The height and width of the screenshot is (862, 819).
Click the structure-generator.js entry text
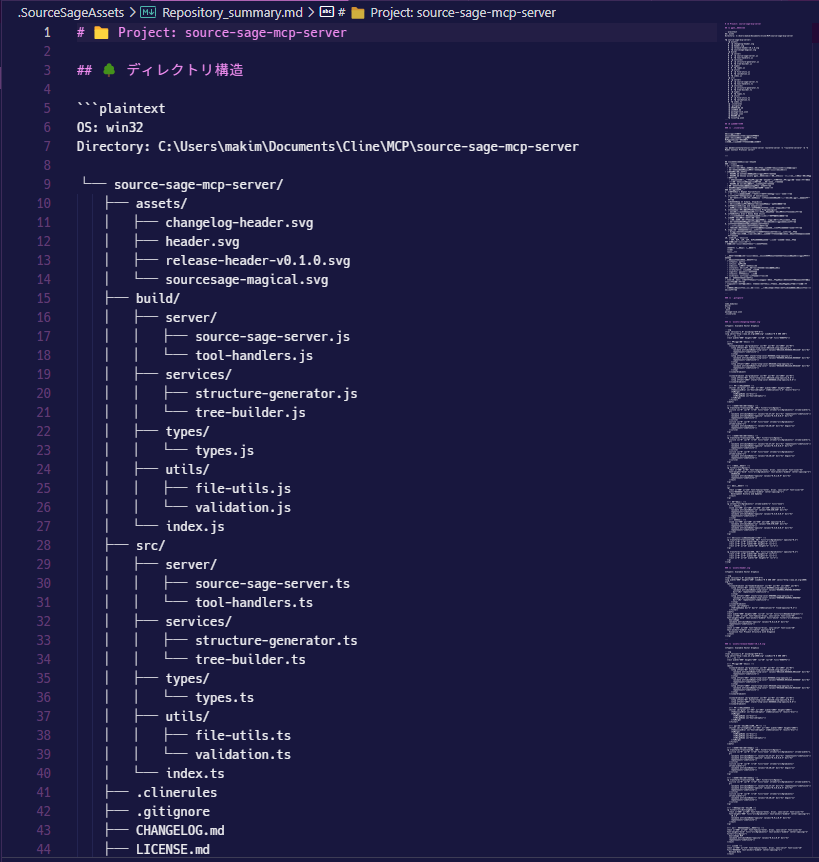click(x=276, y=393)
